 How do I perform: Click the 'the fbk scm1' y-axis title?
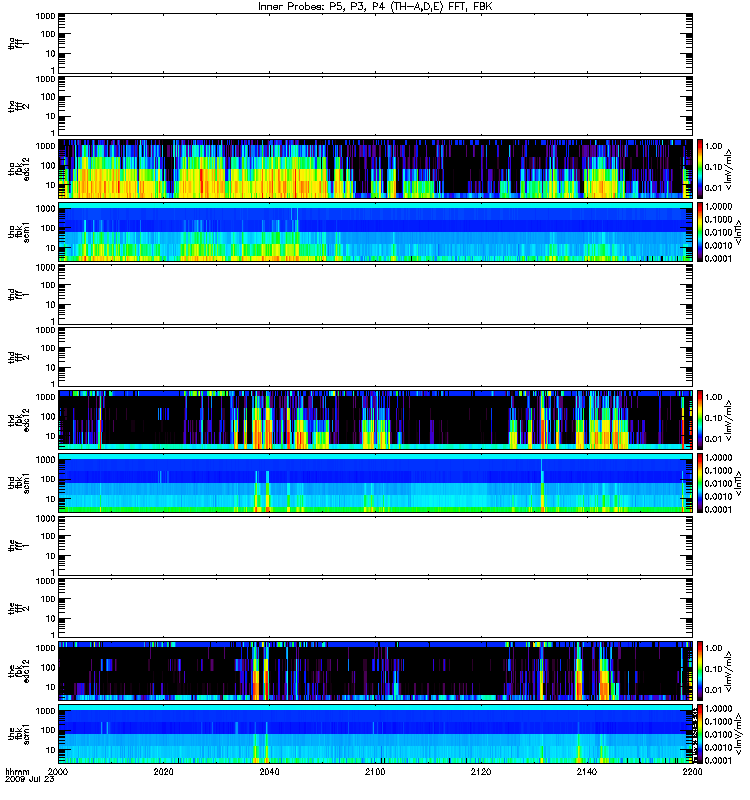click(x=19, y=734)
